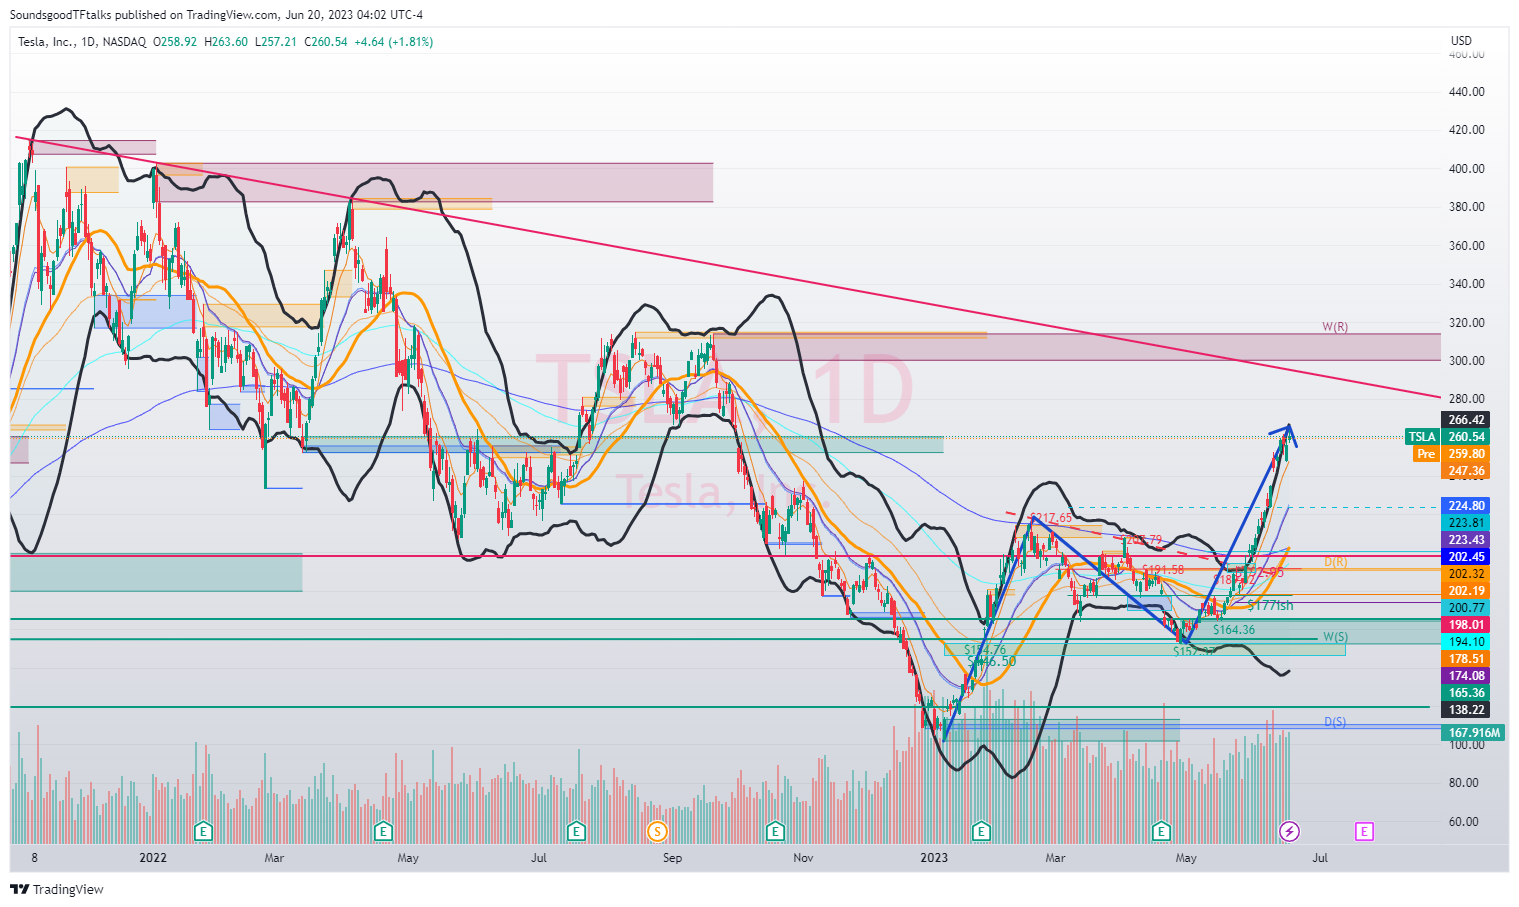Click the 138.22 dark price label
1519x907 pixels.
point(1465,709)
